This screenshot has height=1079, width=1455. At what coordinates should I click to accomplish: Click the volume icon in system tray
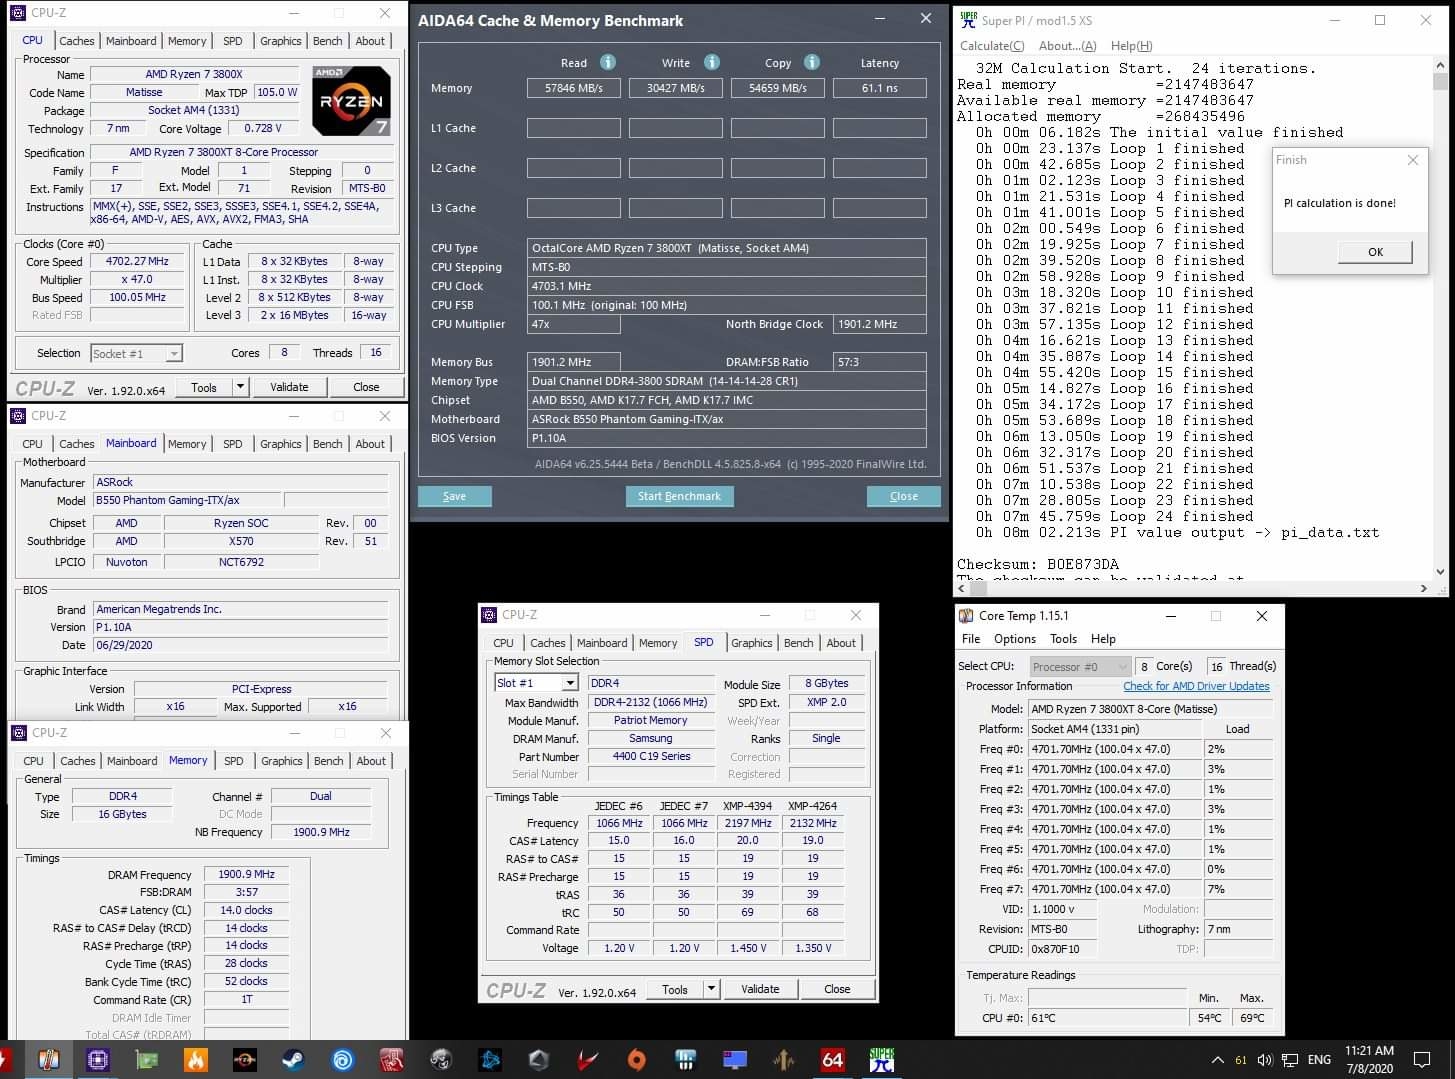1265,1059
